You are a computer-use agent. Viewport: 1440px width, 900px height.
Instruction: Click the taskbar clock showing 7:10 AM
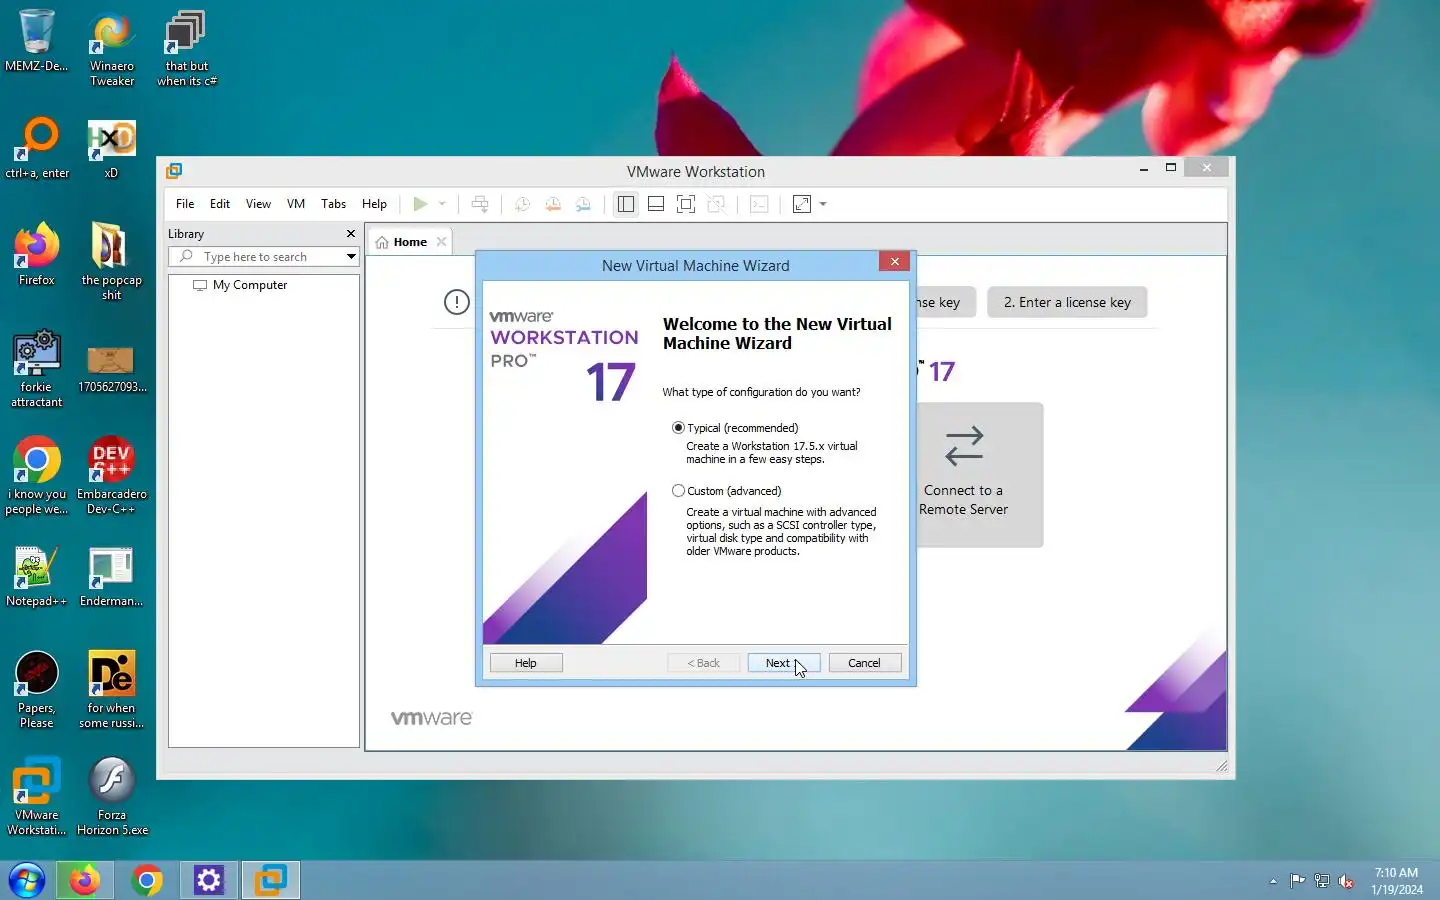[x=1396, y=881]
